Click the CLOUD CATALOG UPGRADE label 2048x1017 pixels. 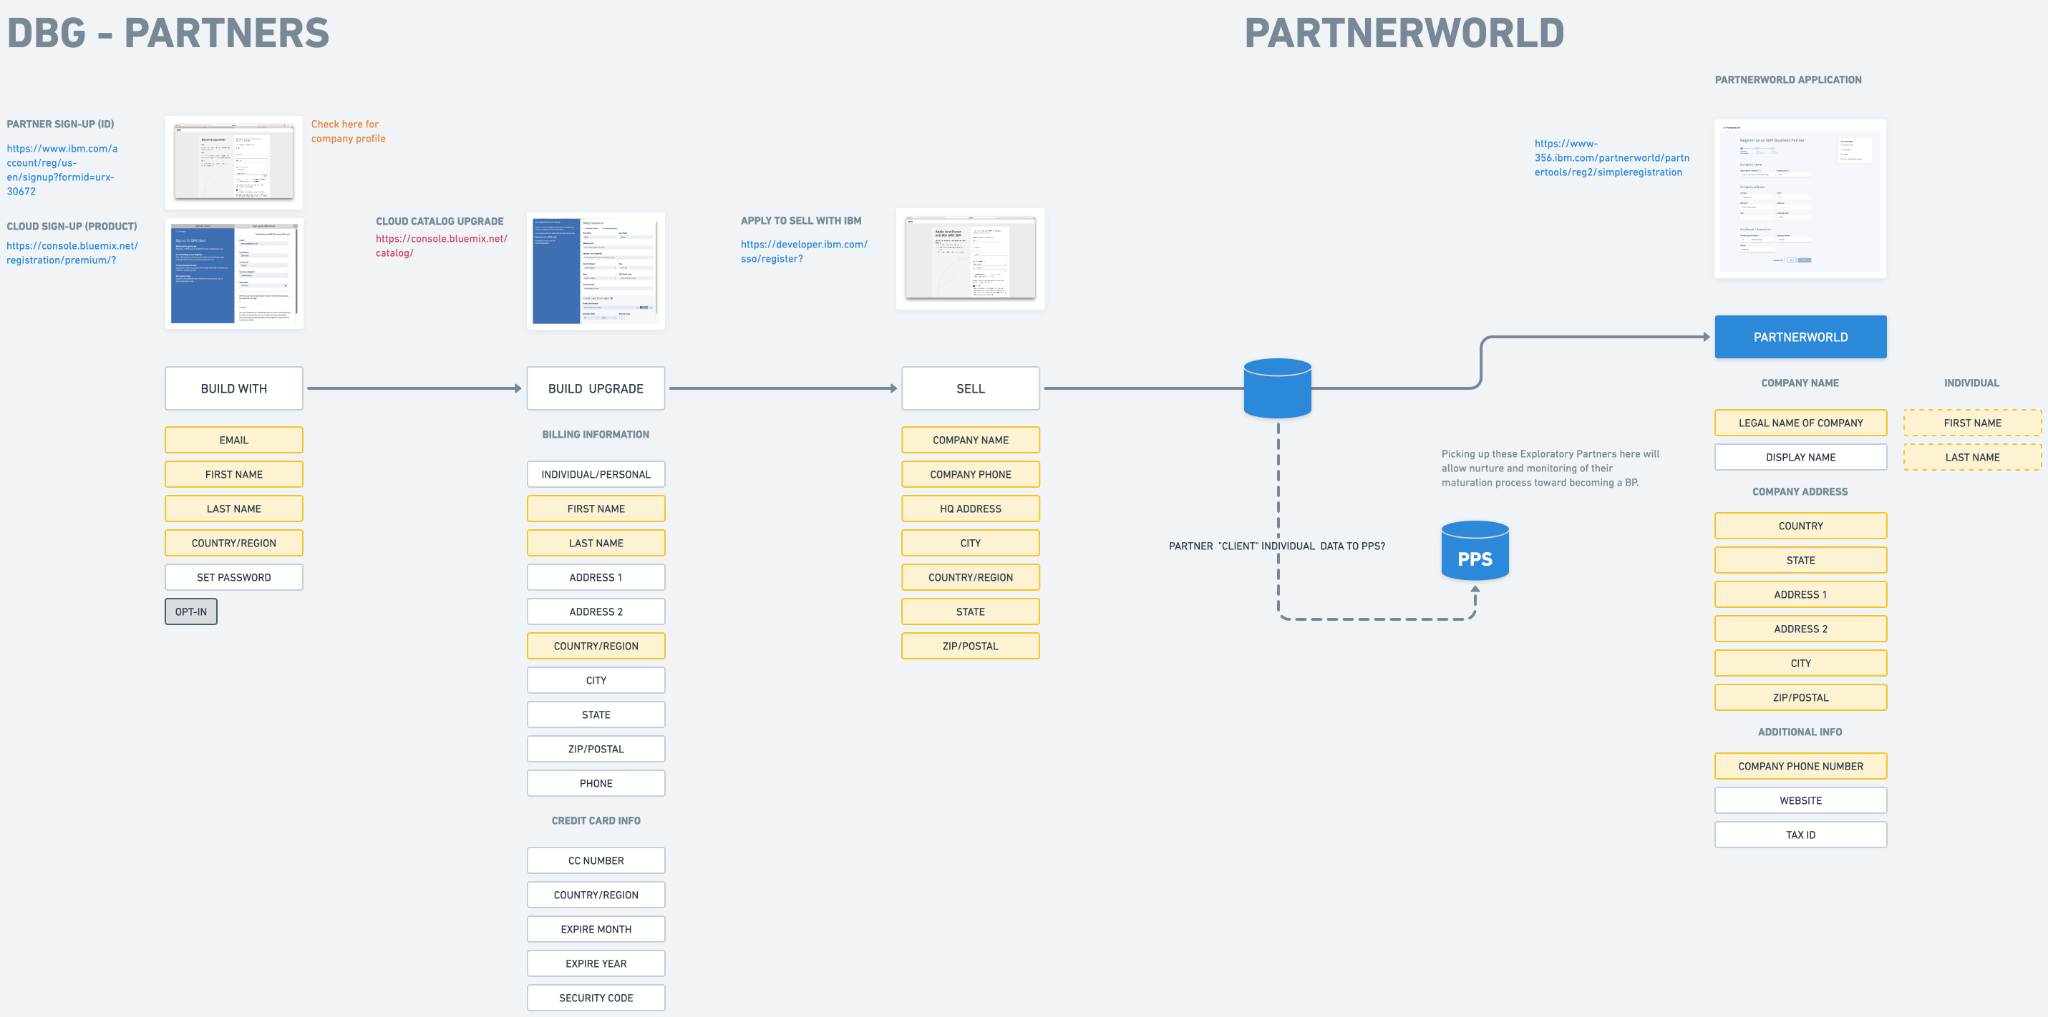440,222
